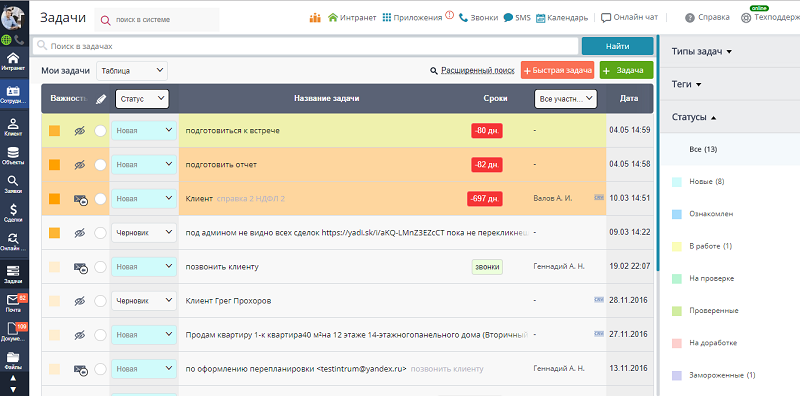Toggle hidden-eye icon for Продам квартиру row

(x=79, y=335)
